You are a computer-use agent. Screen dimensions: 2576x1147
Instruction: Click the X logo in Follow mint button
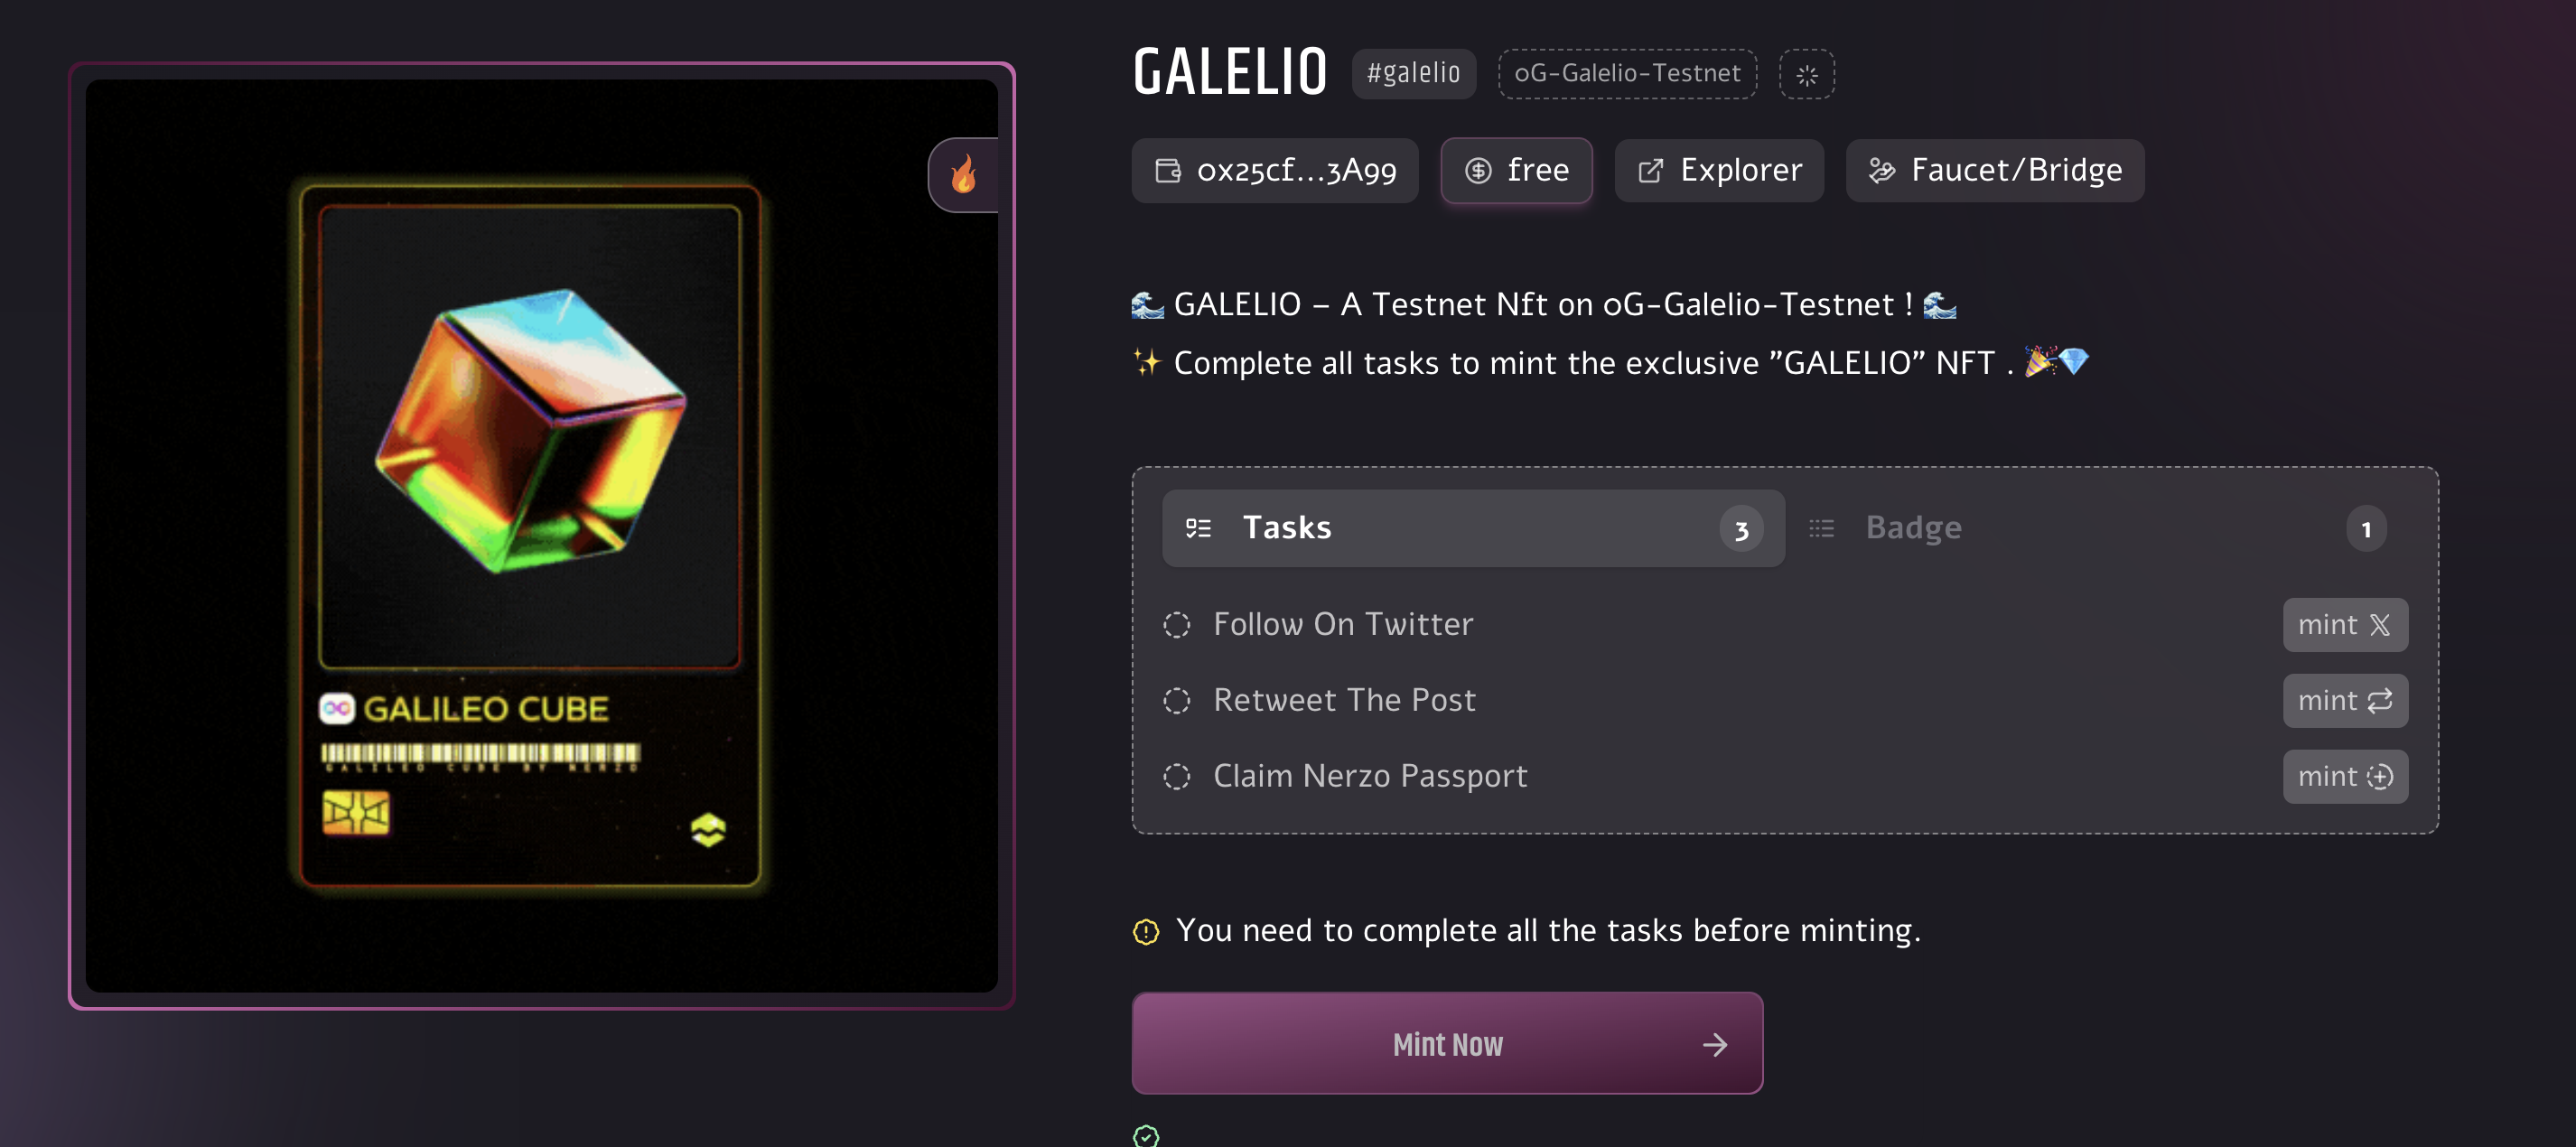(2379, 625)
